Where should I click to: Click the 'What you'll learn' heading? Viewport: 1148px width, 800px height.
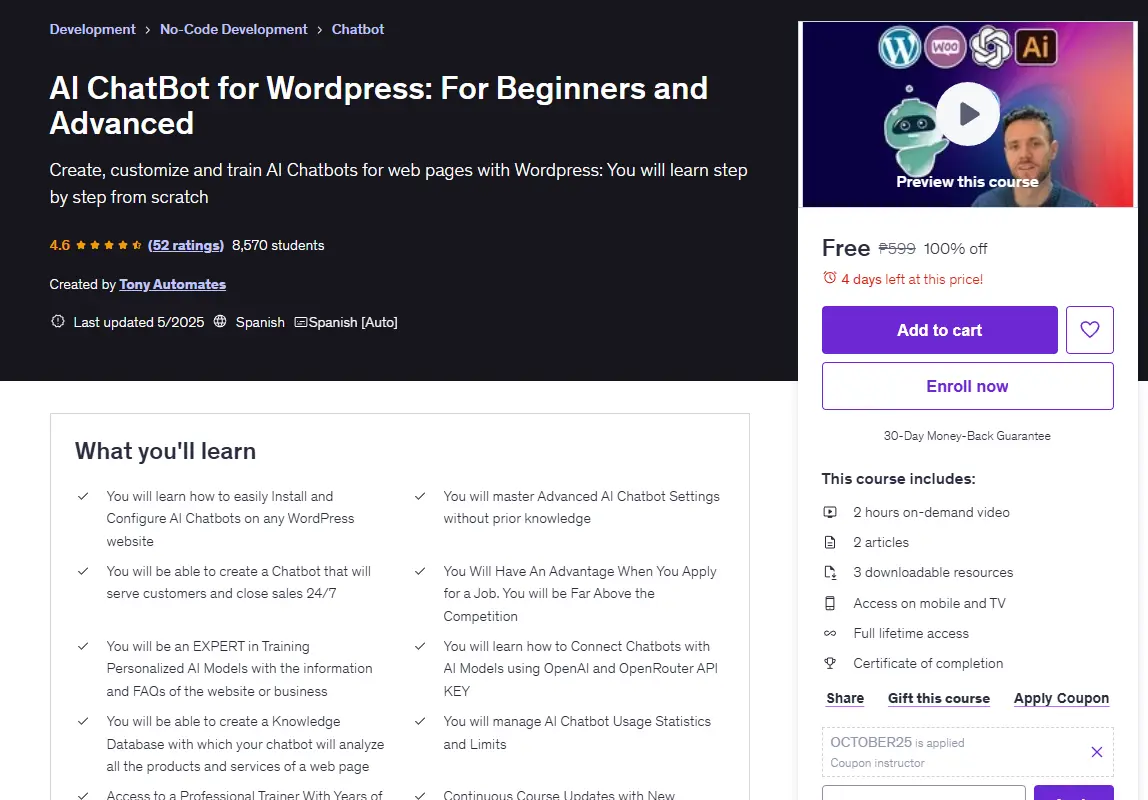click(x=165, y=451)
